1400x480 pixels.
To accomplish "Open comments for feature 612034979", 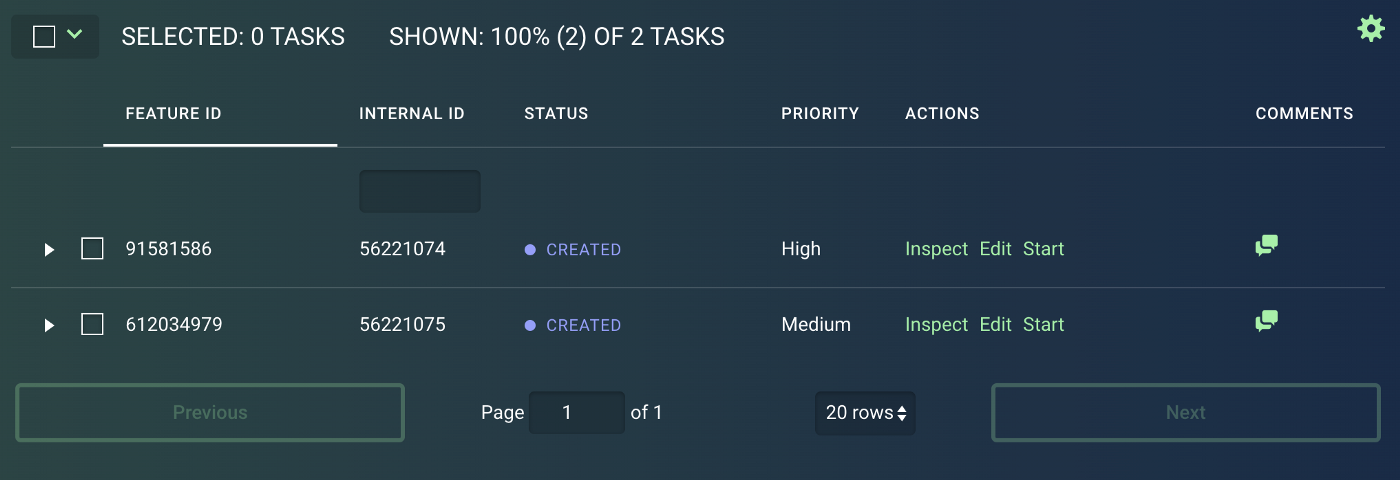I will [x=1266, y=322].
